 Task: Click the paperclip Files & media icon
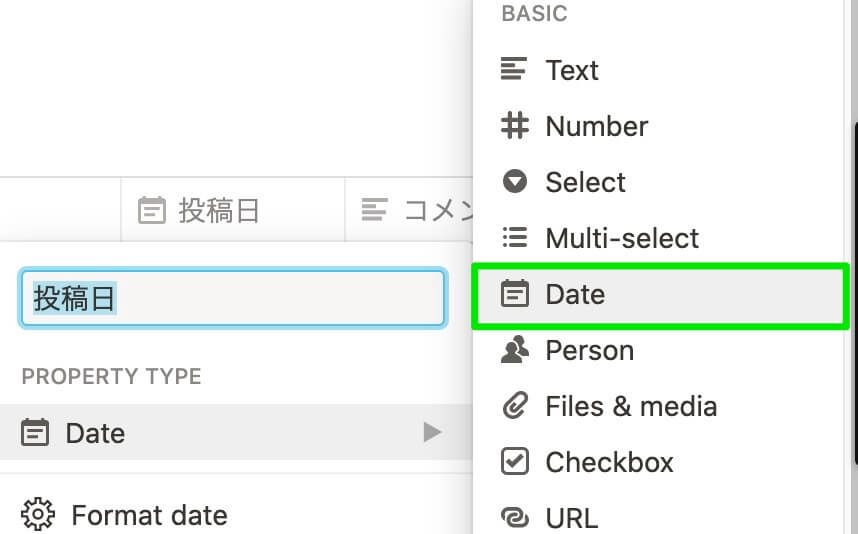(x=515, y=405)
